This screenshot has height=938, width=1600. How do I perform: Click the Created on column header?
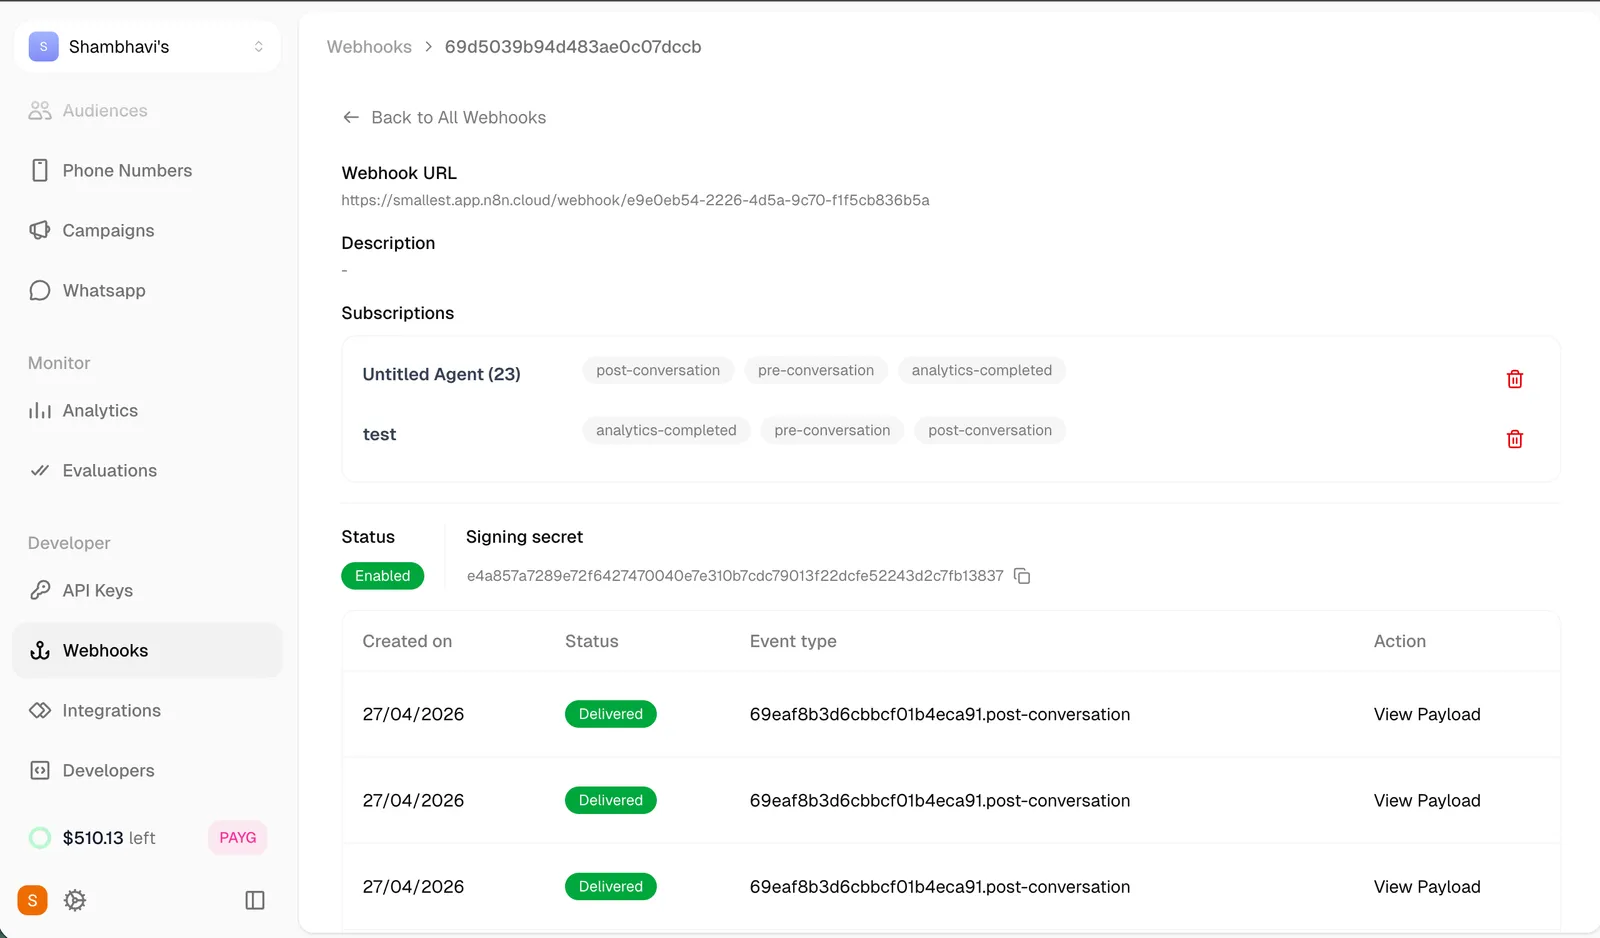pyautogui.click(x=407, y=641)
